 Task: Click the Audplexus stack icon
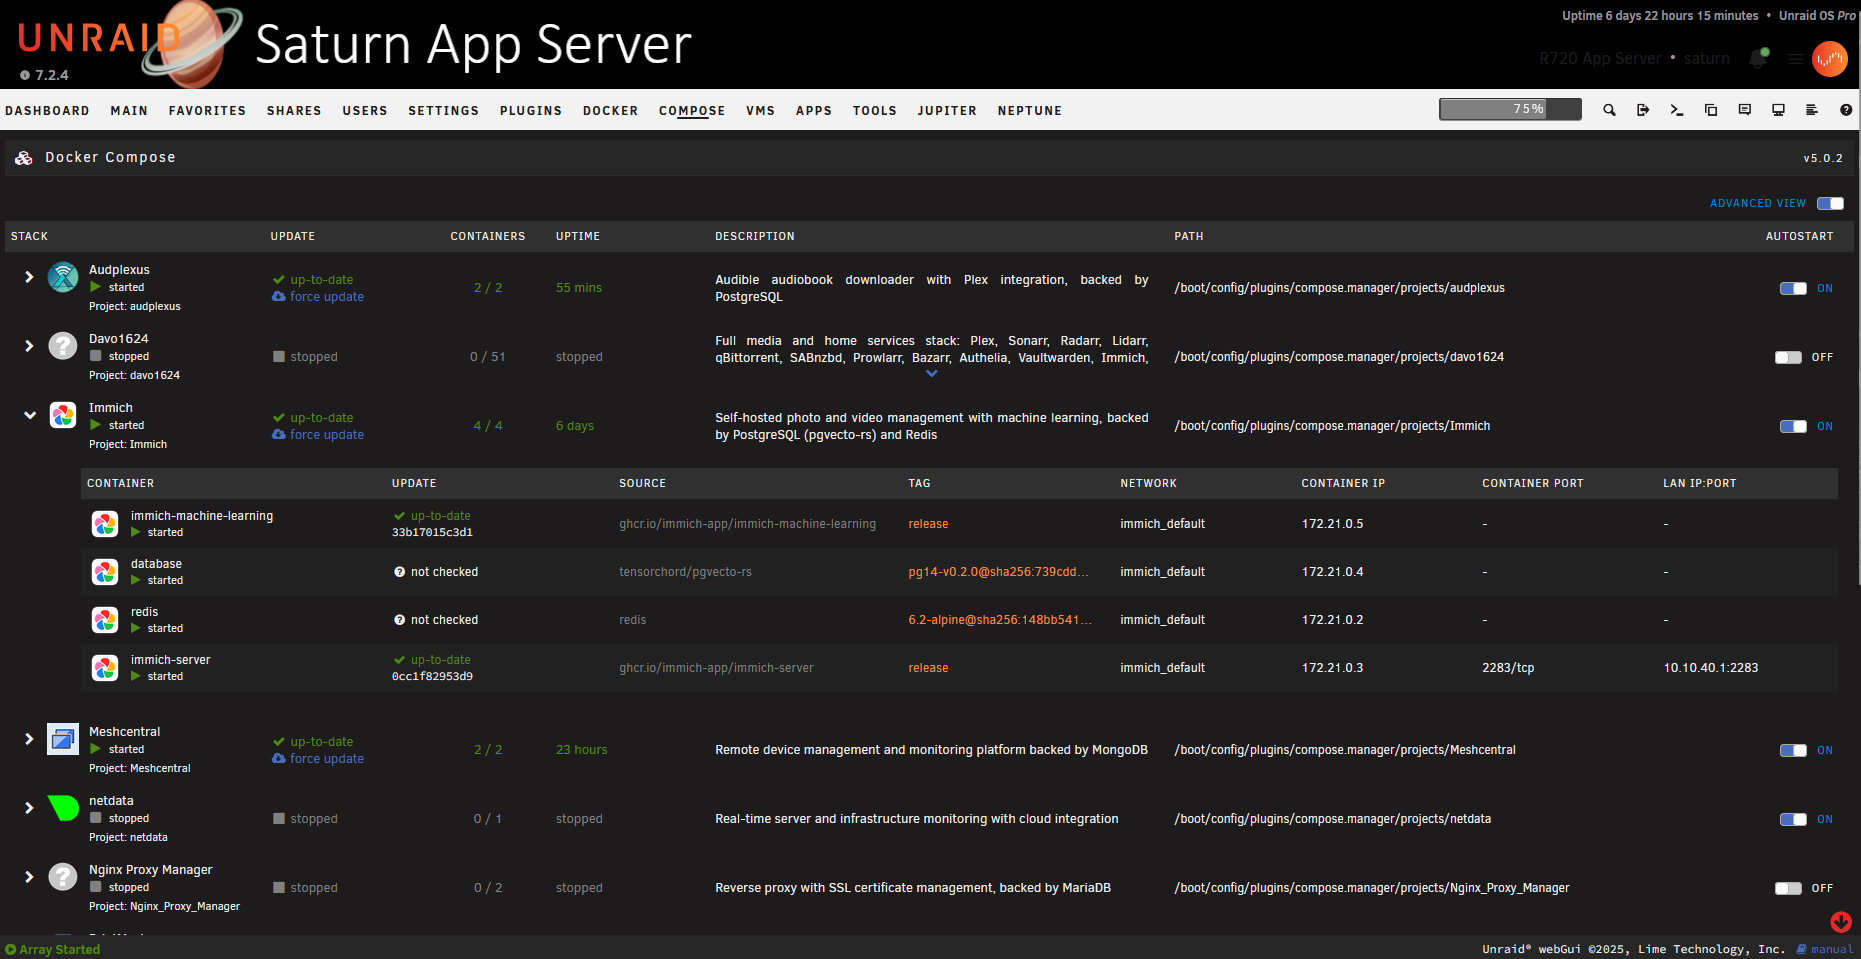tap(63, 277)
